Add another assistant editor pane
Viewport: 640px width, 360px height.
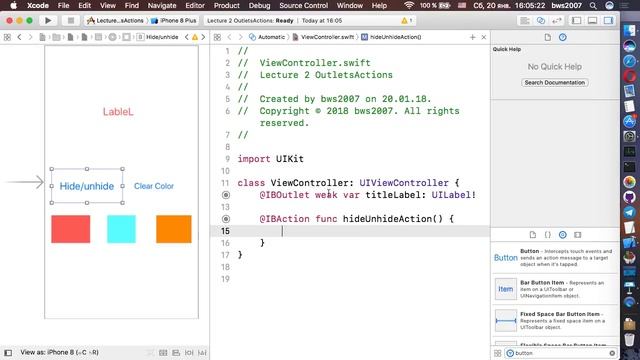[472, 37]
